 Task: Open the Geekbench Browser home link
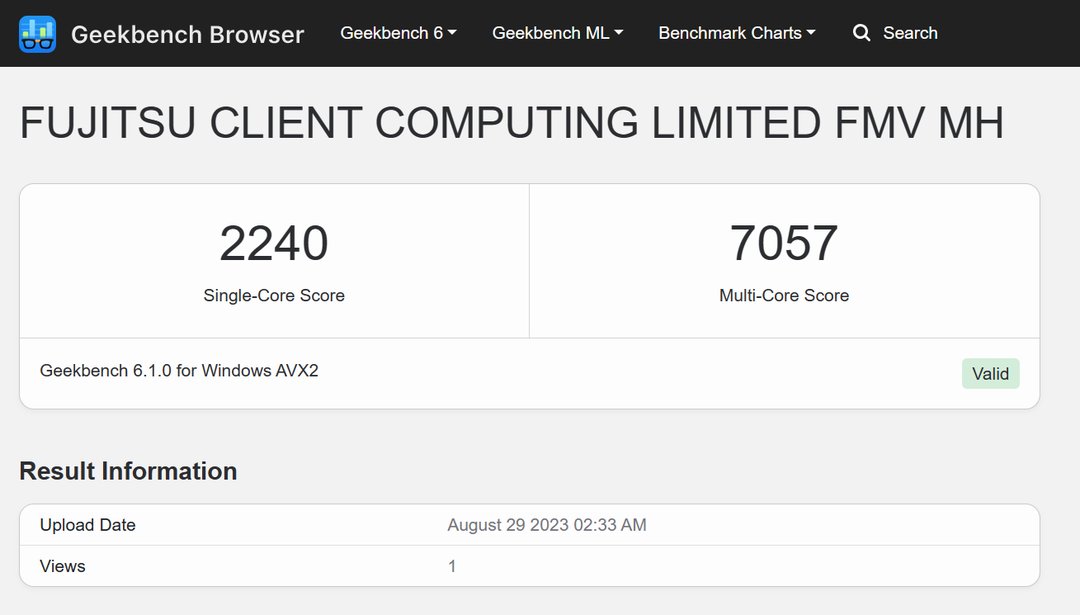pos(187,34)
